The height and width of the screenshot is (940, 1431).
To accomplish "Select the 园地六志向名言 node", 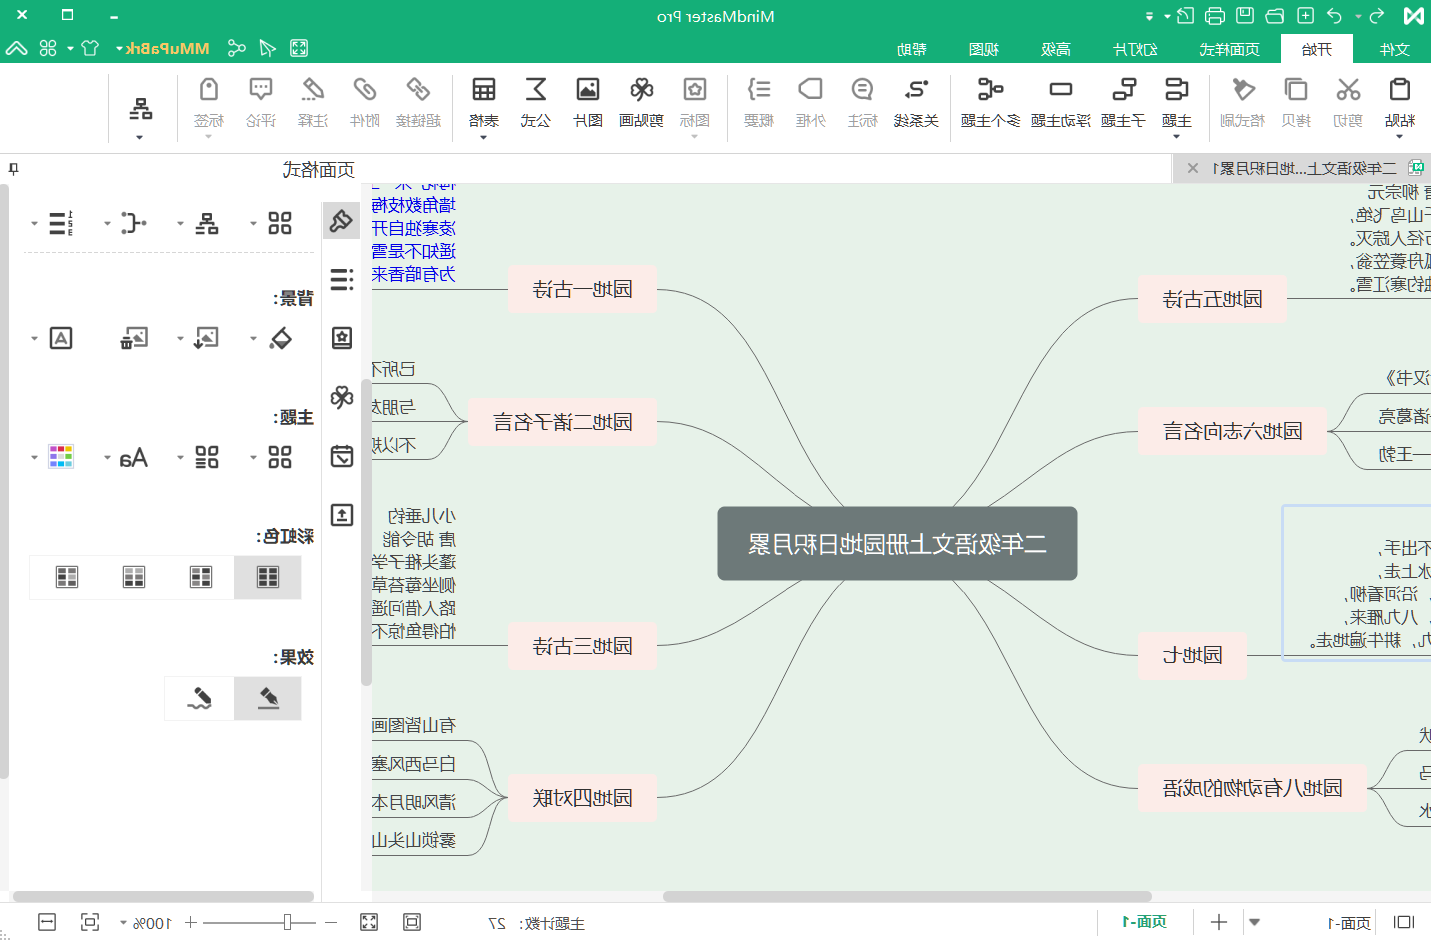I will tap(1232, 431).
